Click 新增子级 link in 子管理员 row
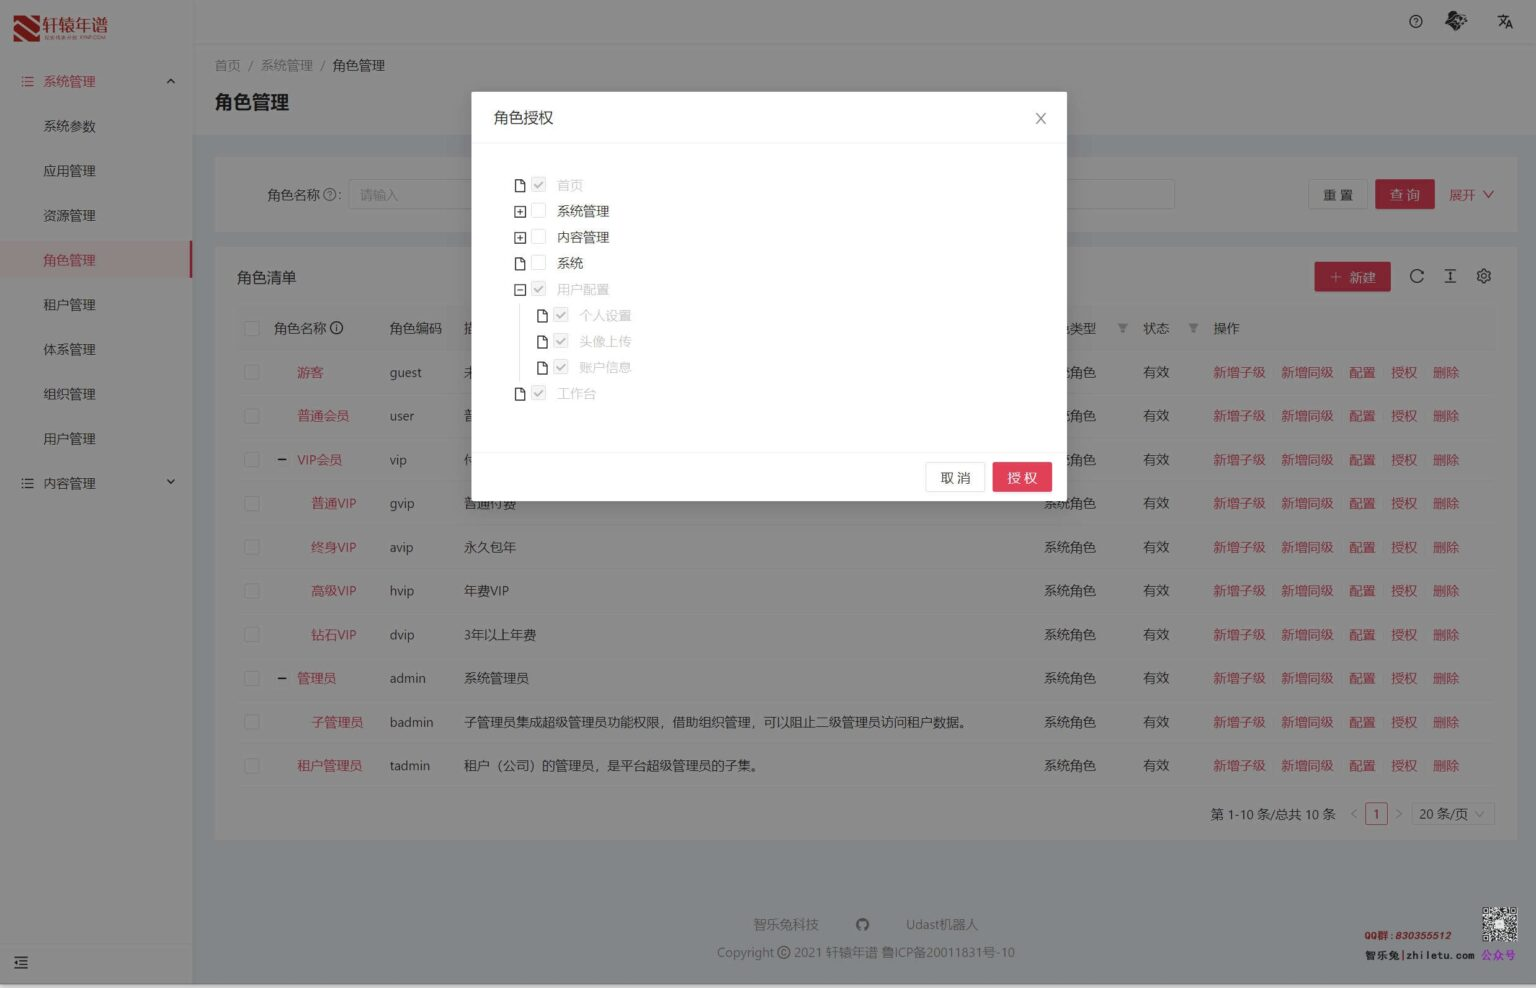1536x988 pixels. 1239,722
